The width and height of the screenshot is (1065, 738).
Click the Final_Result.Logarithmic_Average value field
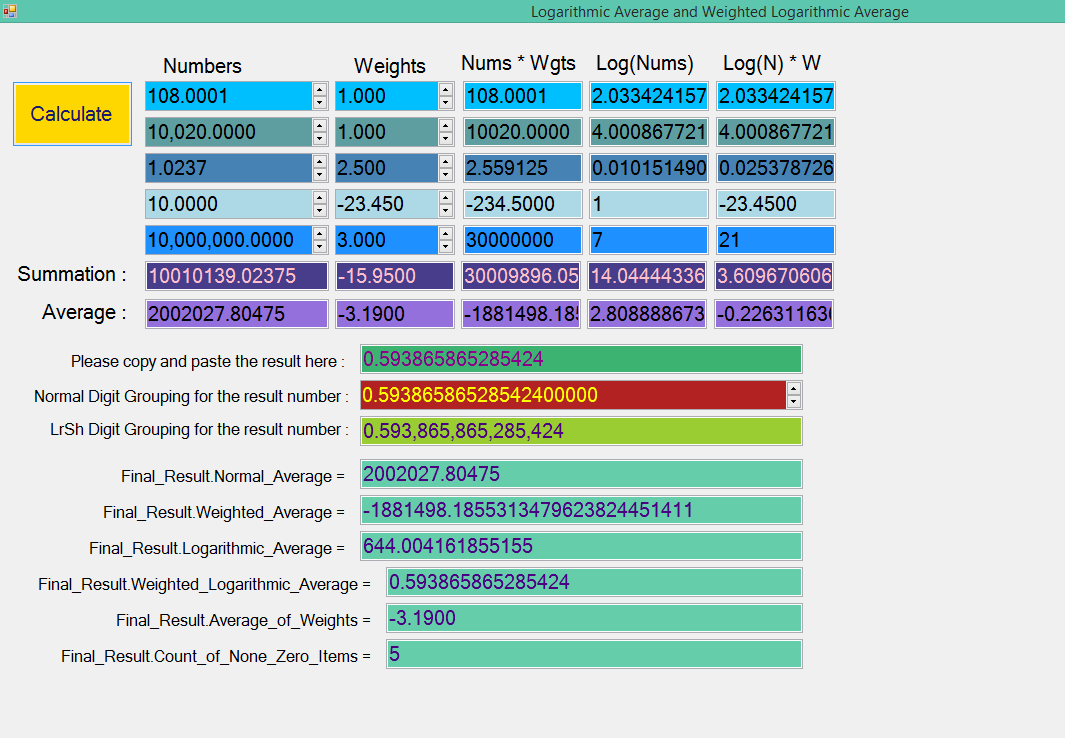point(581,546)
